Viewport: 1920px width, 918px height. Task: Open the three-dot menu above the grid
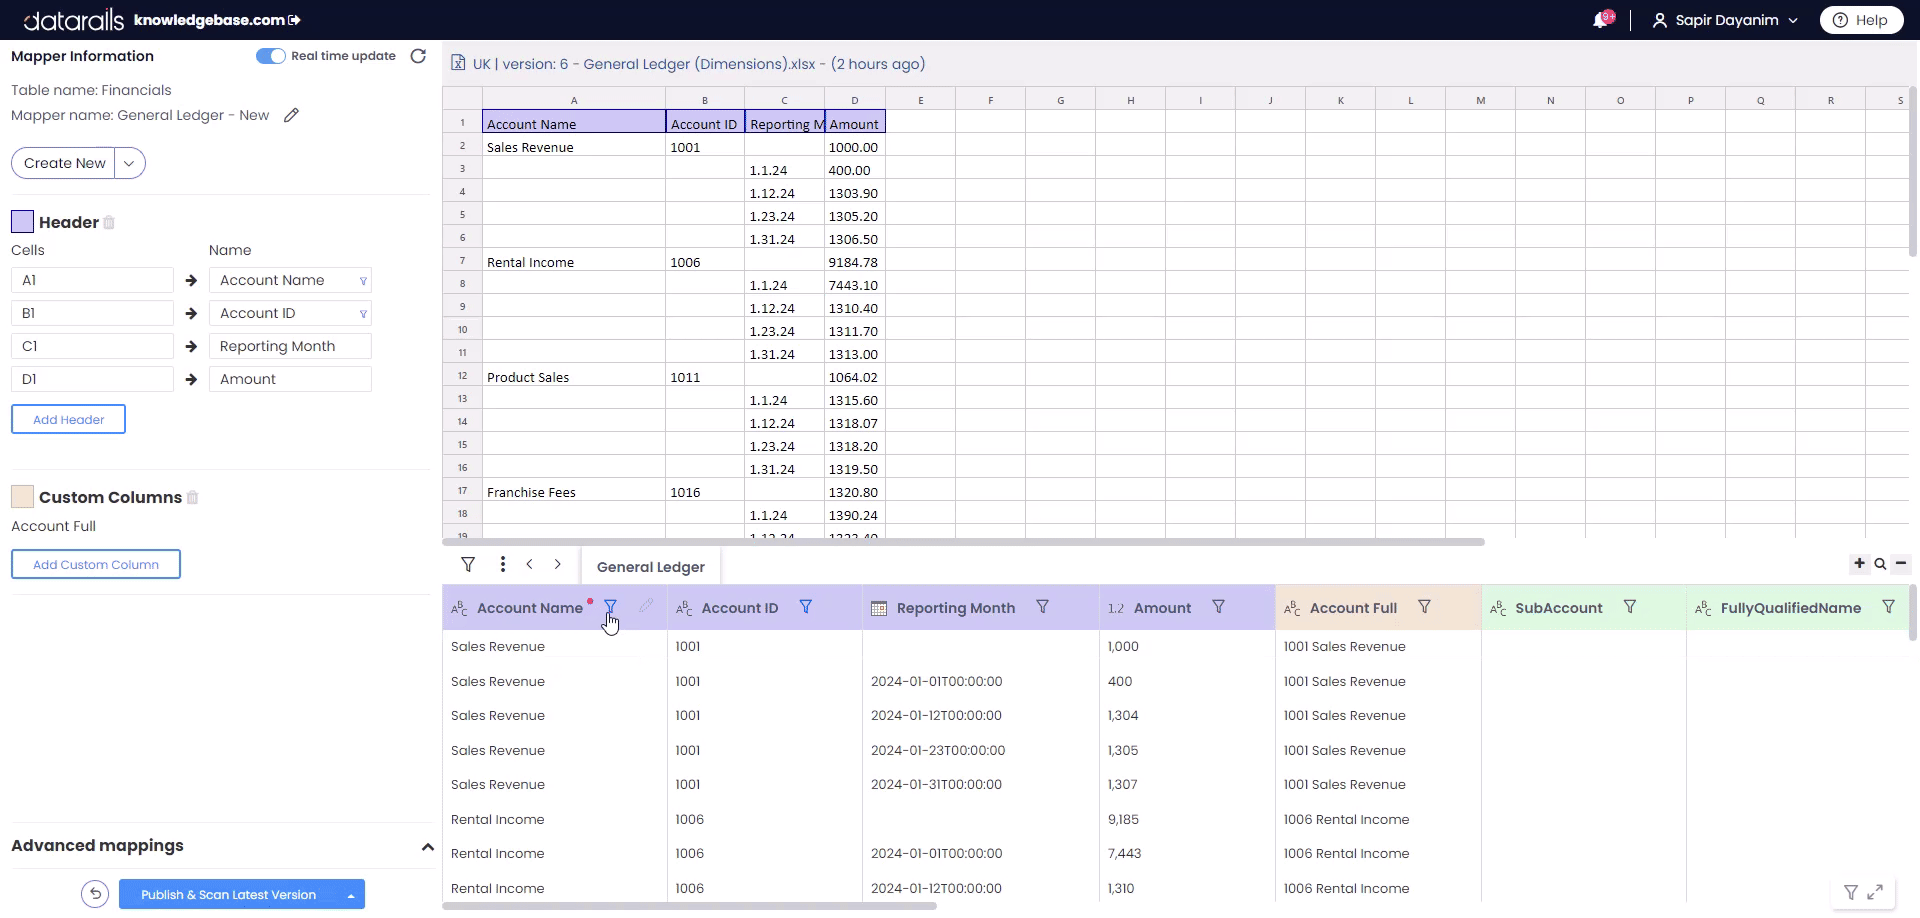click(x=503, y=565)
